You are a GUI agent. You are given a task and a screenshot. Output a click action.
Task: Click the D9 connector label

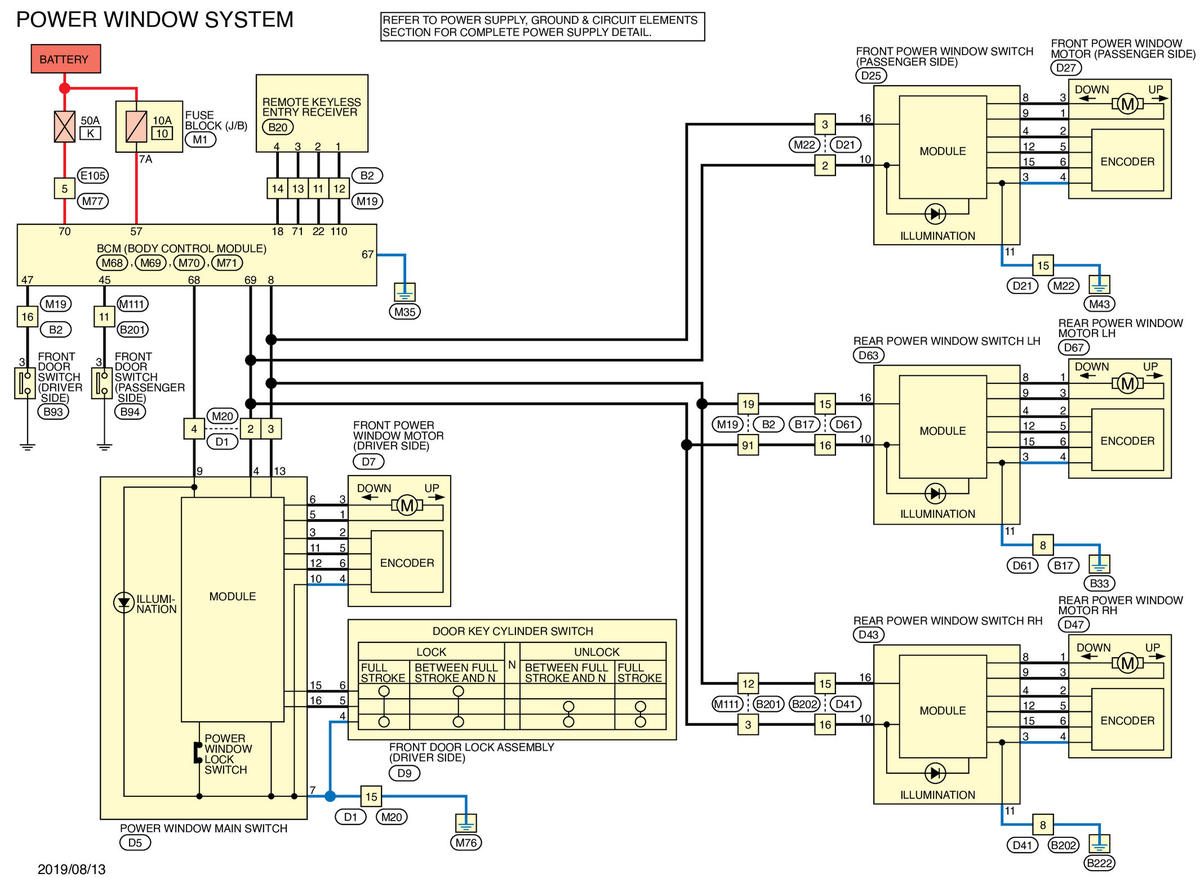tap(403, 772)
